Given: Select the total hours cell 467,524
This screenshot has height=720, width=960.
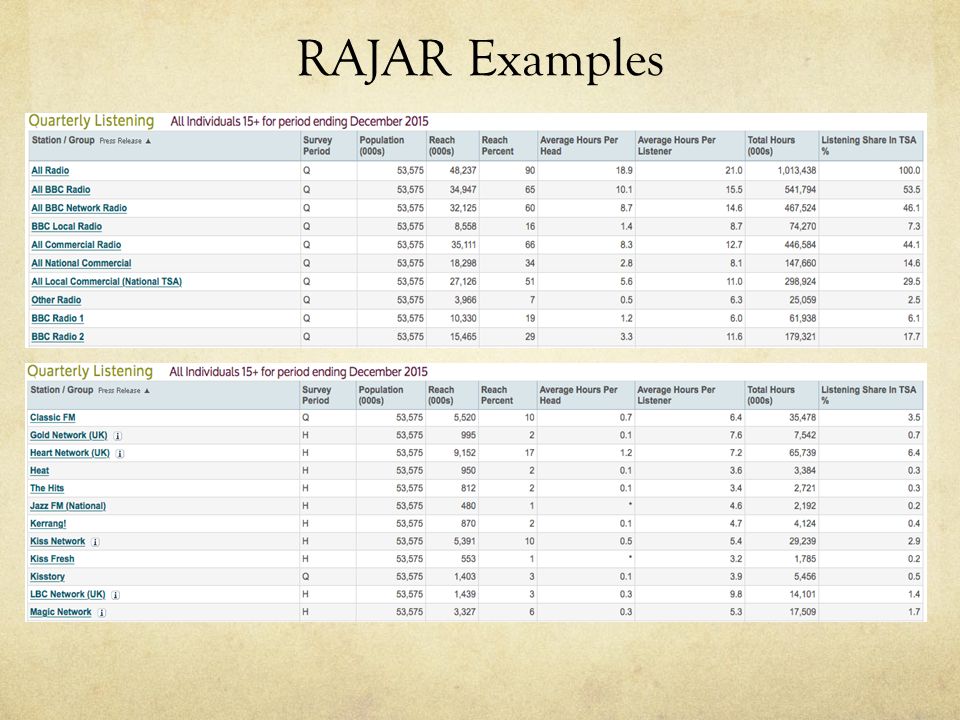Looking at the screenshot, I should click(x=800, y=208).
